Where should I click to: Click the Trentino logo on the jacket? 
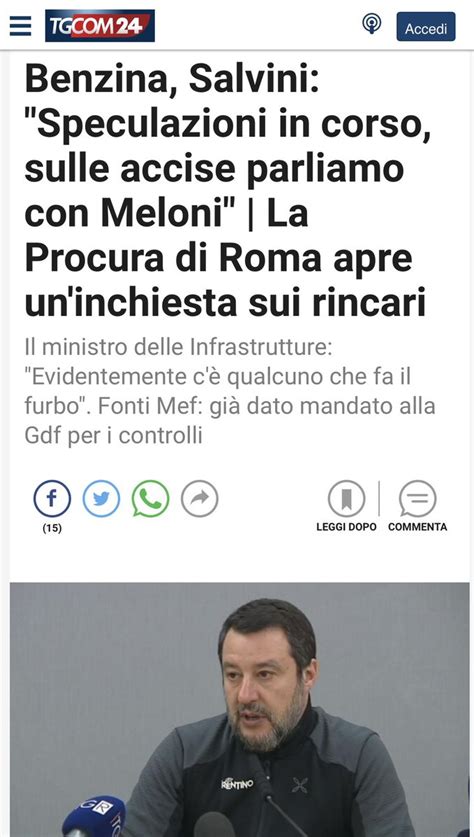click(x=238, y=783)
